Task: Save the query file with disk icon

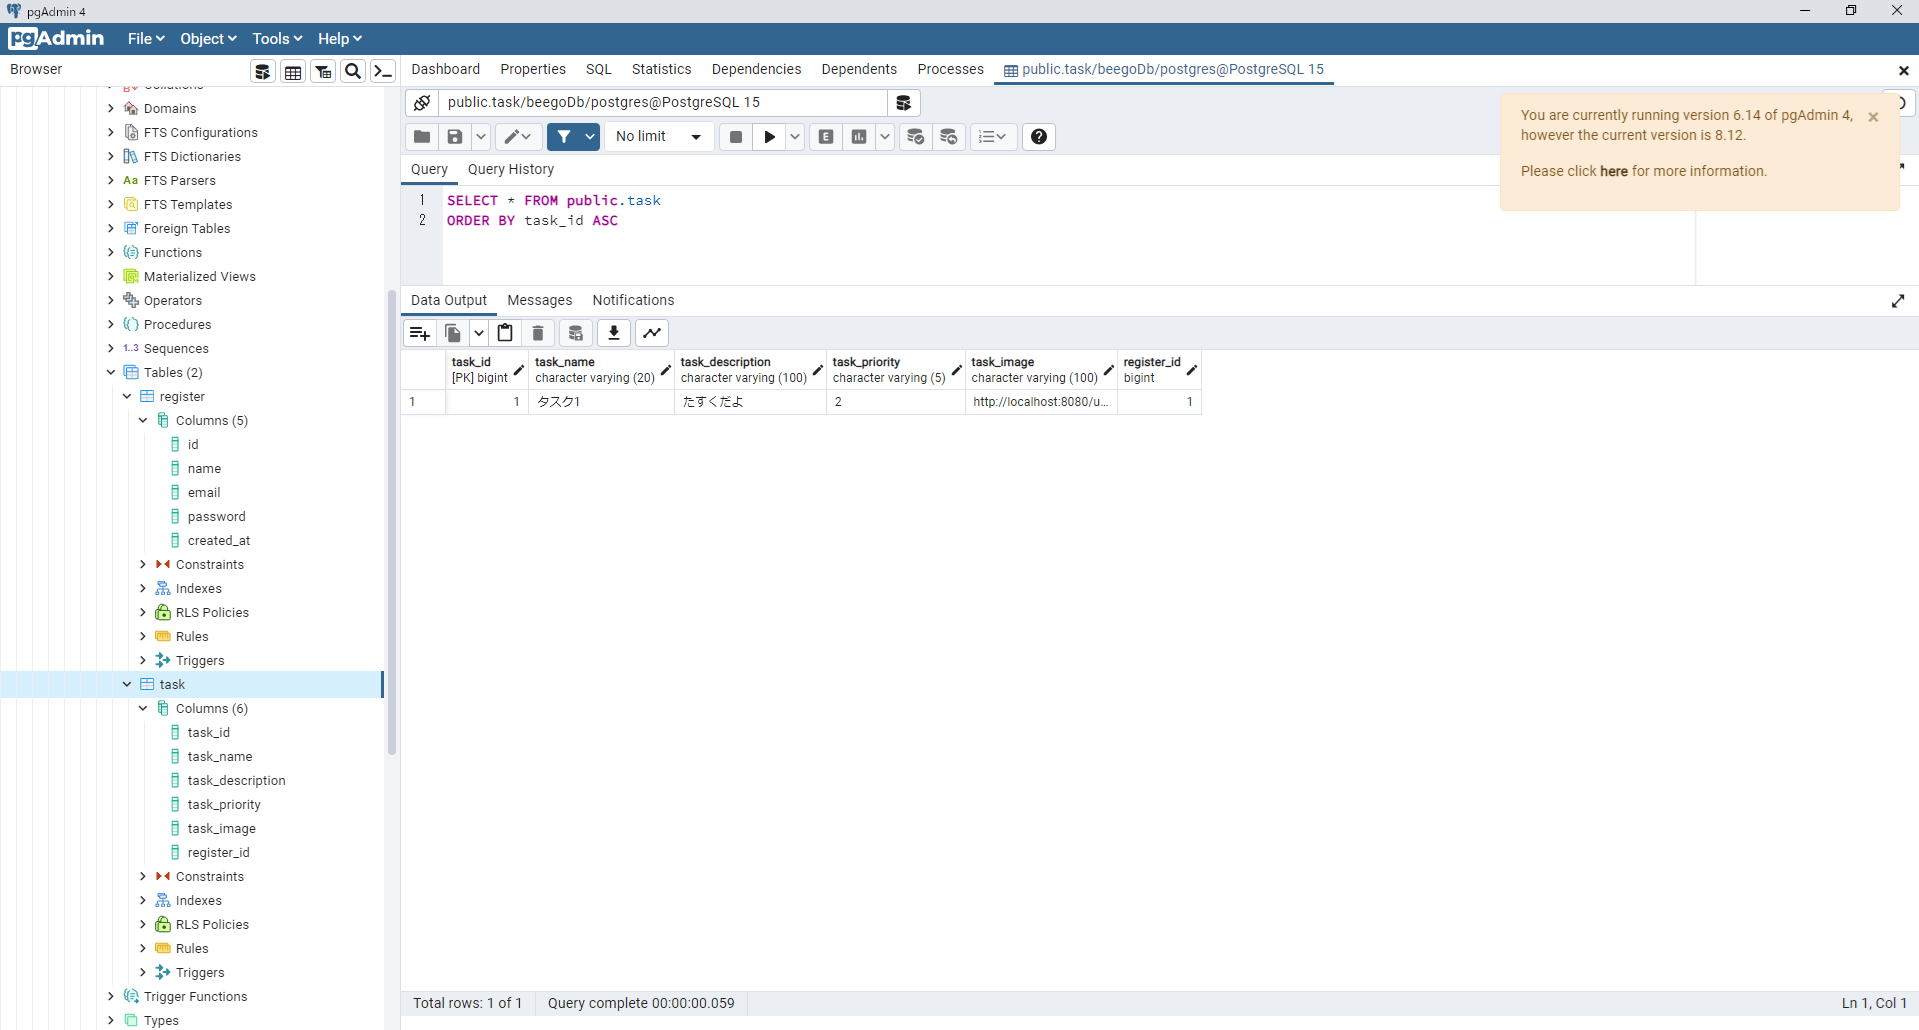Action: point(455,137)
